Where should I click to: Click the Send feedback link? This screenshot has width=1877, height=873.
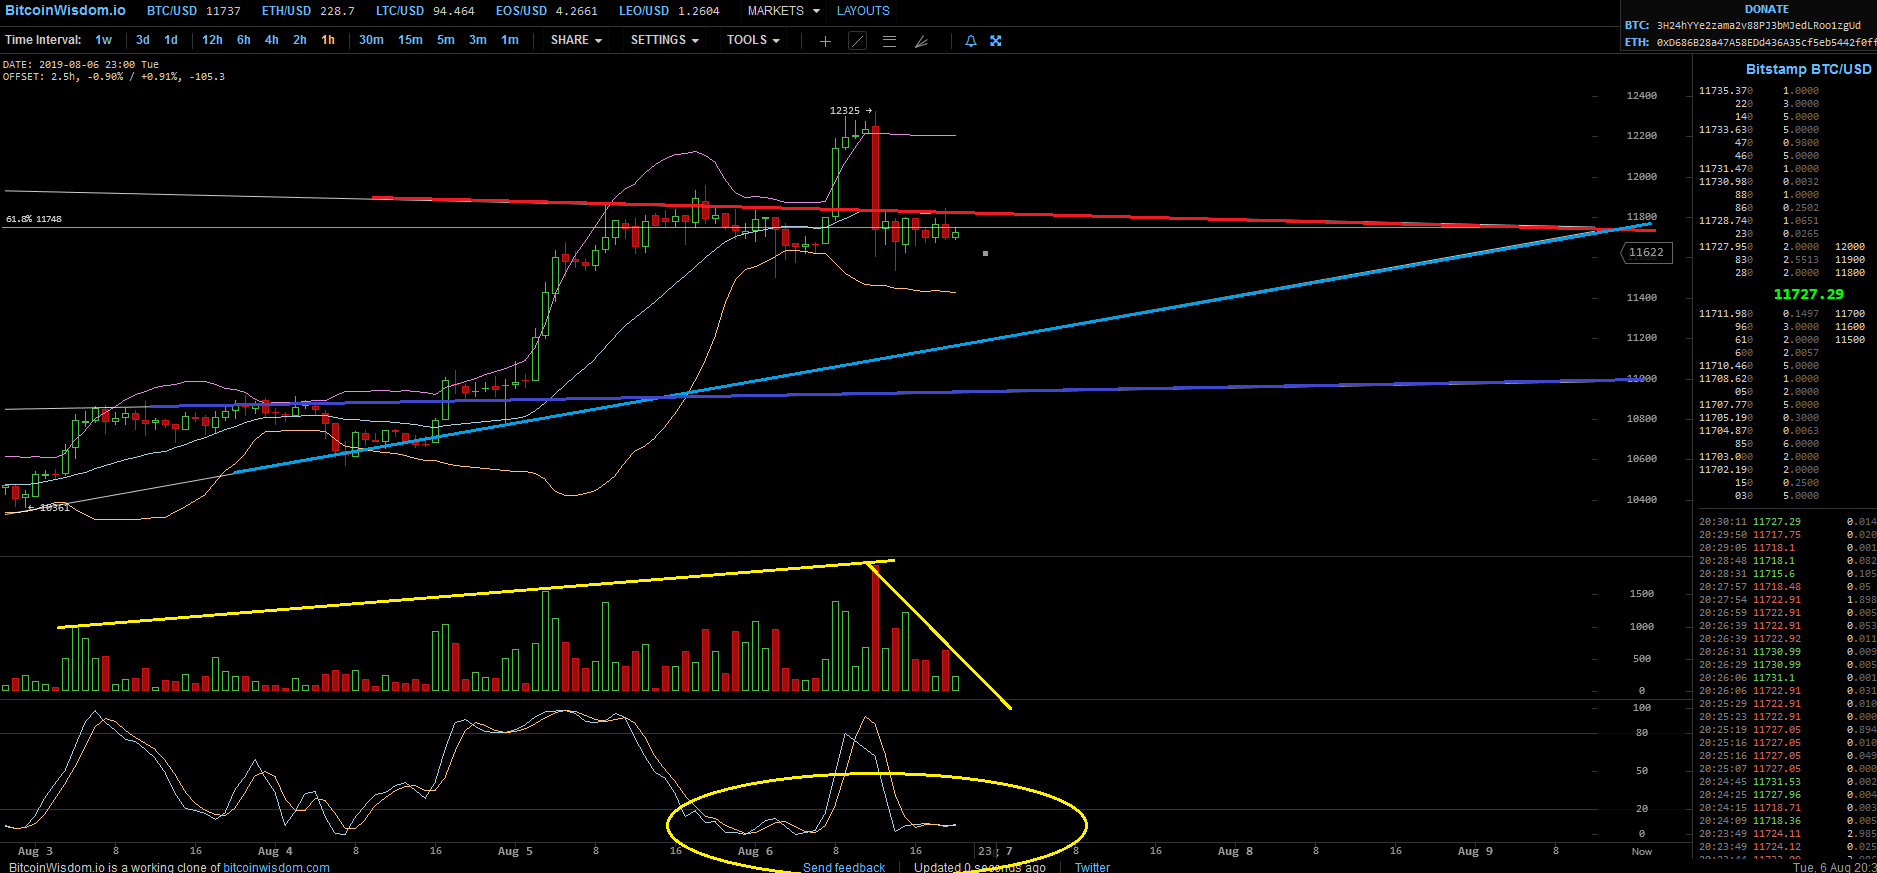click(844, 867)
